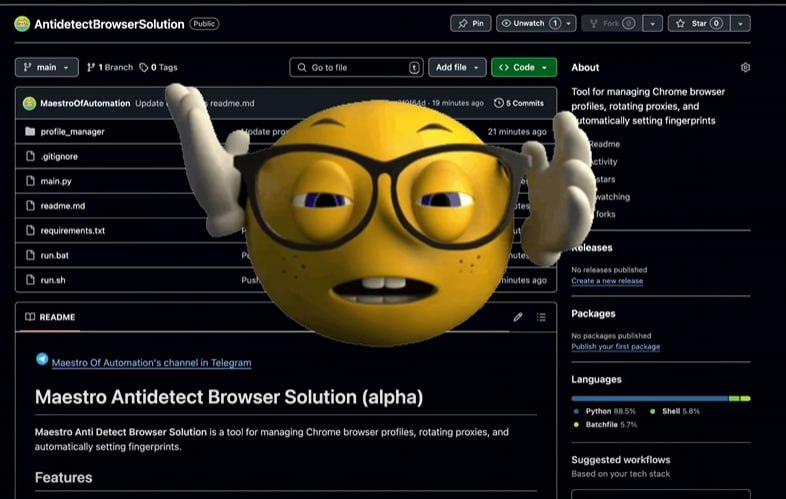Open the Star lists dropdown arrow
The width and height of the screenshot is (786, 499).
(740, 24)
